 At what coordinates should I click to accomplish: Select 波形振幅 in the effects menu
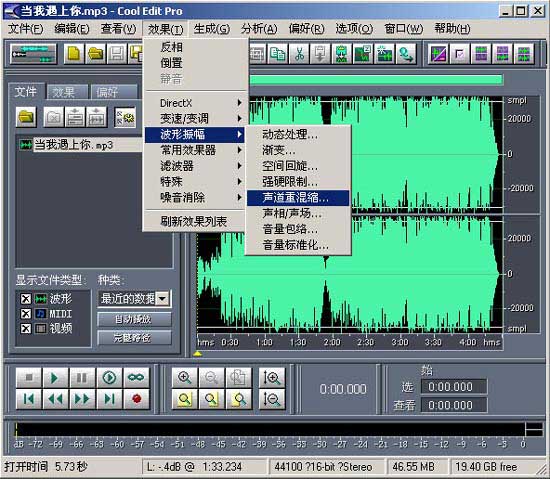(194, 134)
